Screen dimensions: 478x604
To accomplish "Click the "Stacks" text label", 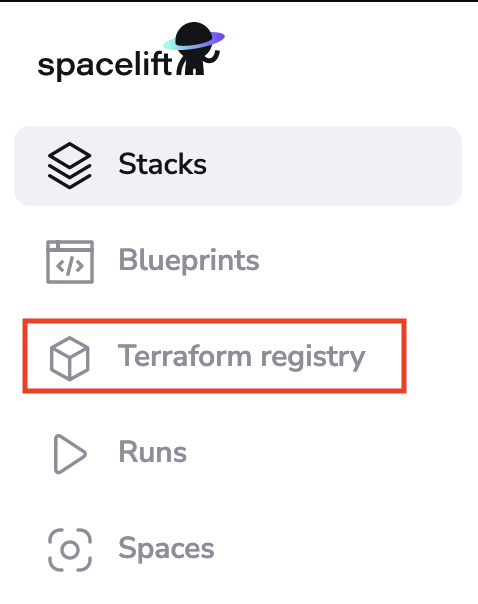I will point(162,164).
